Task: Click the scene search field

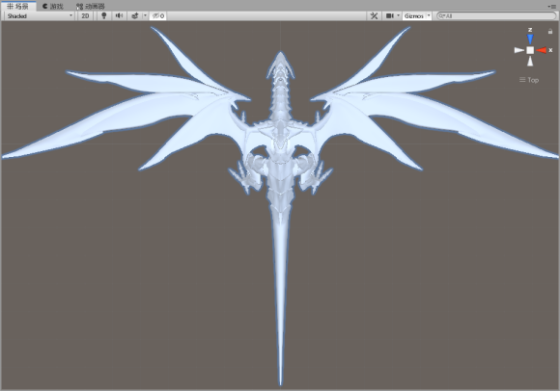Action: point(496,16)
